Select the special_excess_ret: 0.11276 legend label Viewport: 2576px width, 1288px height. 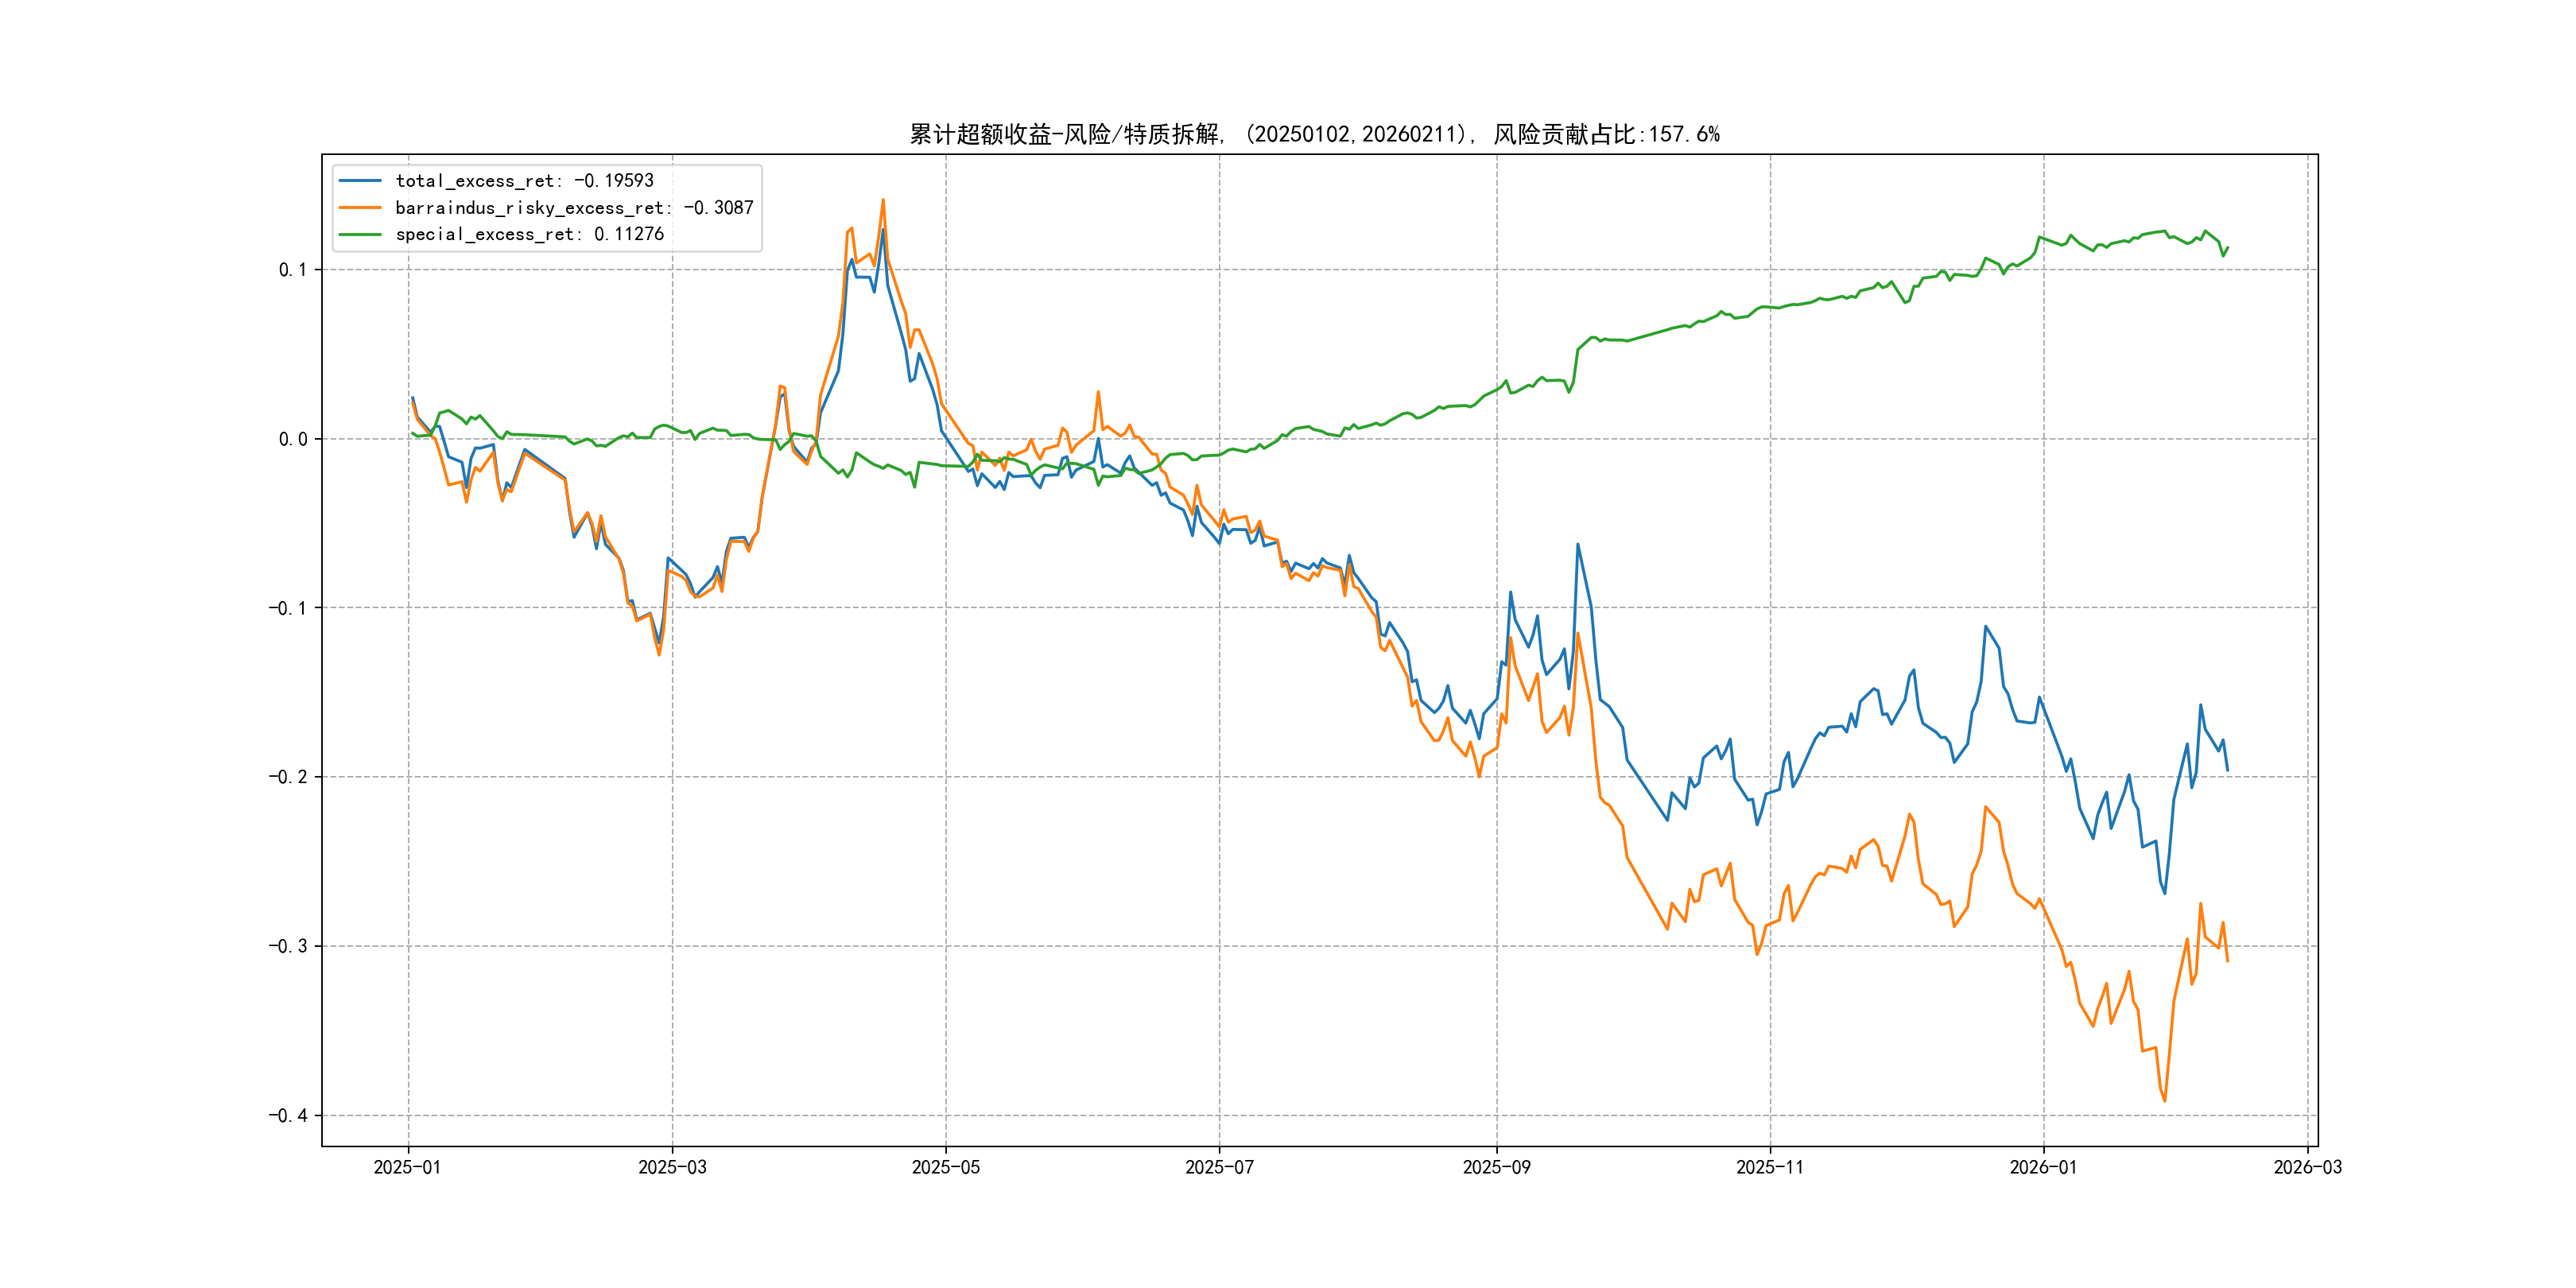[529, 234]
